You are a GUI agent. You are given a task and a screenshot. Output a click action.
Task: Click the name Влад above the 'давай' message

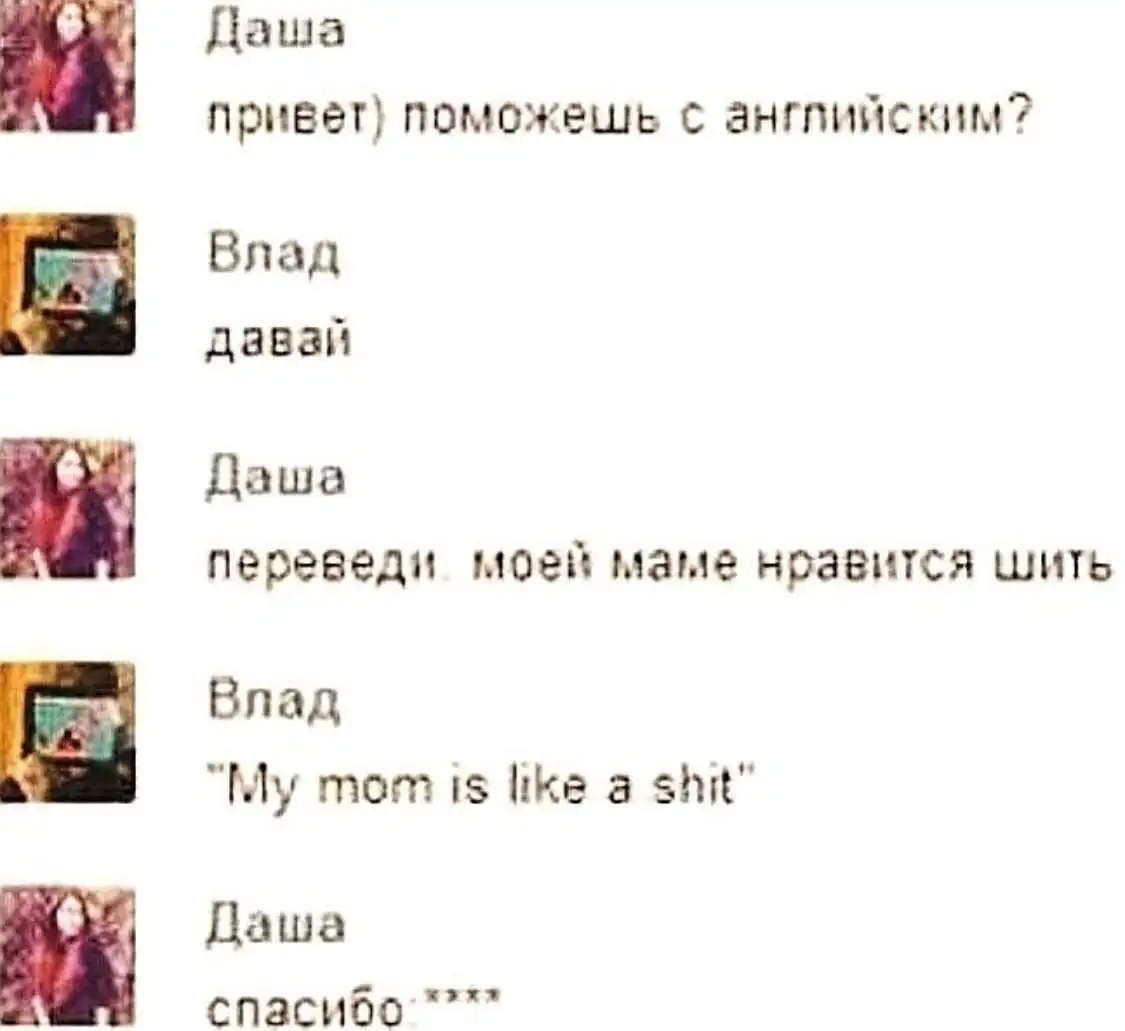pyautogui.click(x=274, y=253)
